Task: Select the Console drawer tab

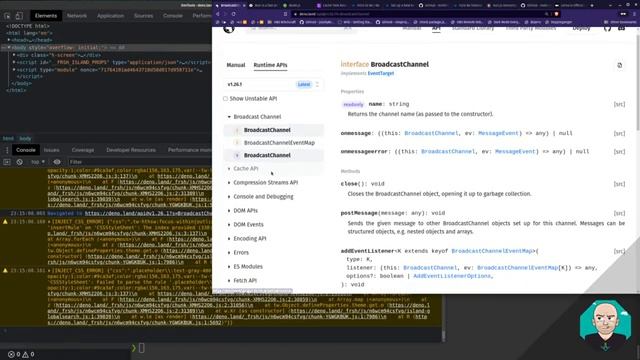Action: [x=26, y=150]
